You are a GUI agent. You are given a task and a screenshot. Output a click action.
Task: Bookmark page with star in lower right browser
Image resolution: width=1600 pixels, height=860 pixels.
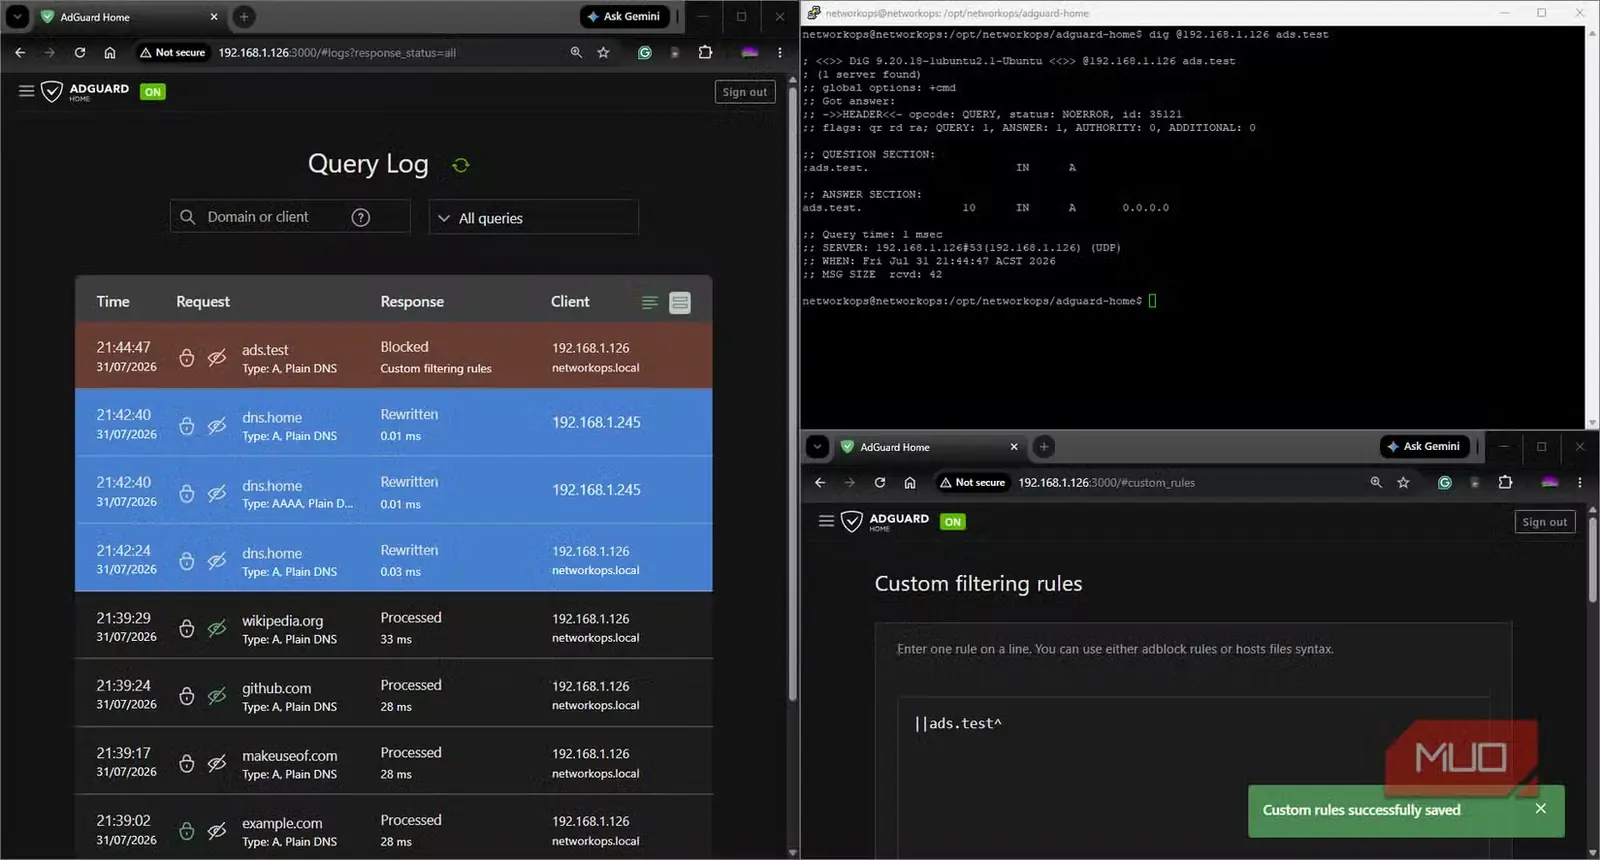(x=1403, y=482)
